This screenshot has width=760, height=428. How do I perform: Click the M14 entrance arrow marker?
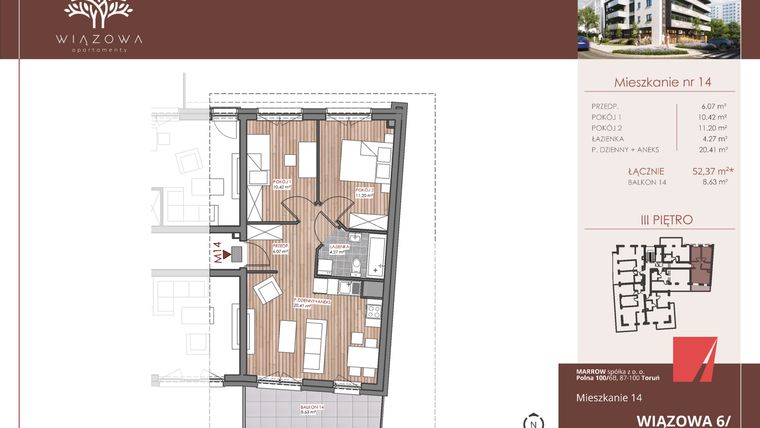[227, 254]
